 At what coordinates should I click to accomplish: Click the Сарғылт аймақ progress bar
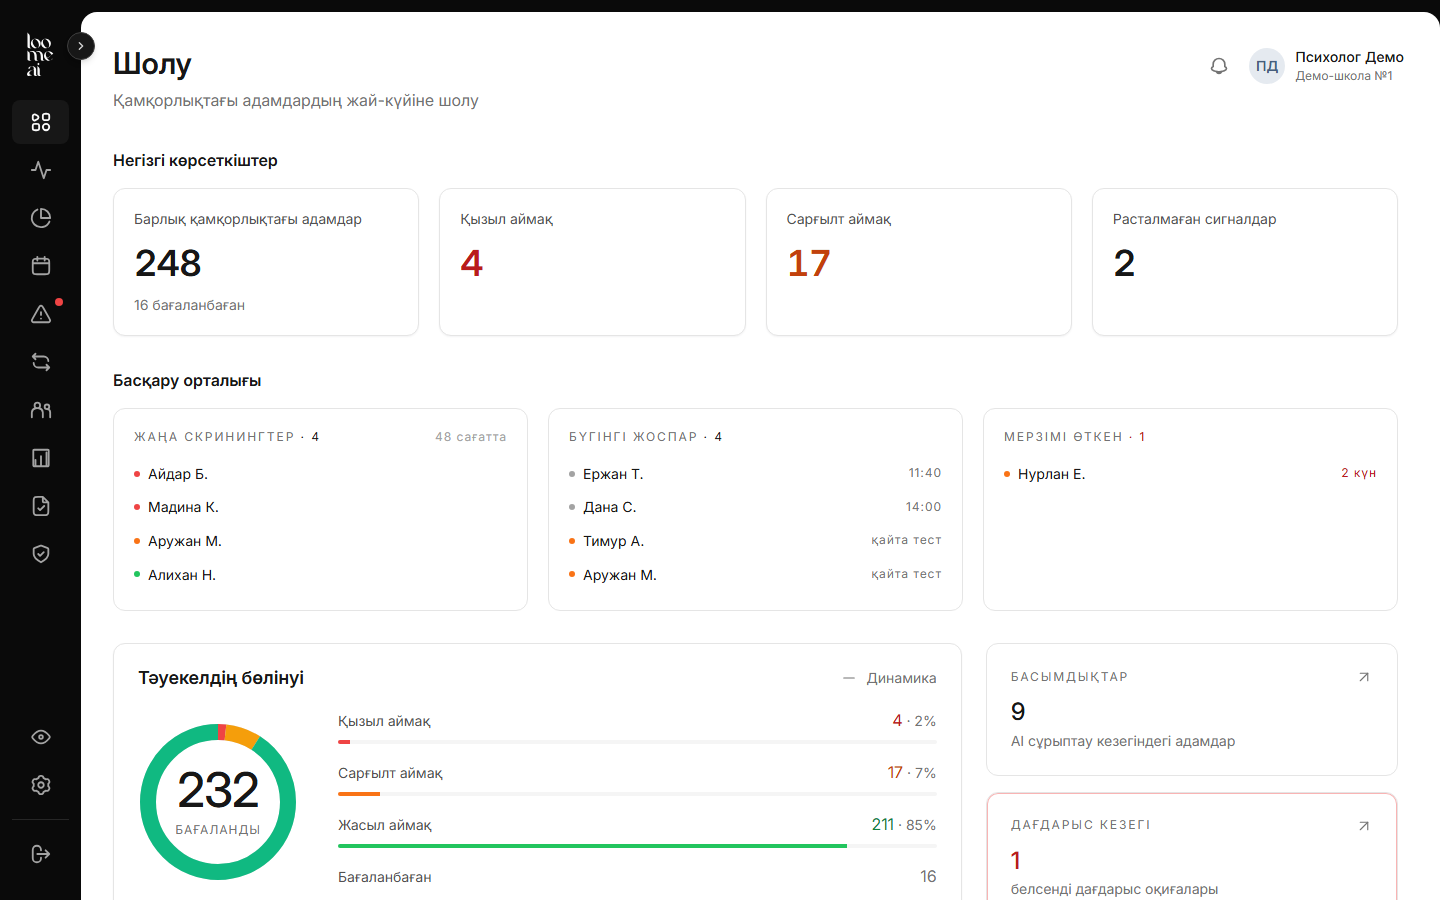637,794
